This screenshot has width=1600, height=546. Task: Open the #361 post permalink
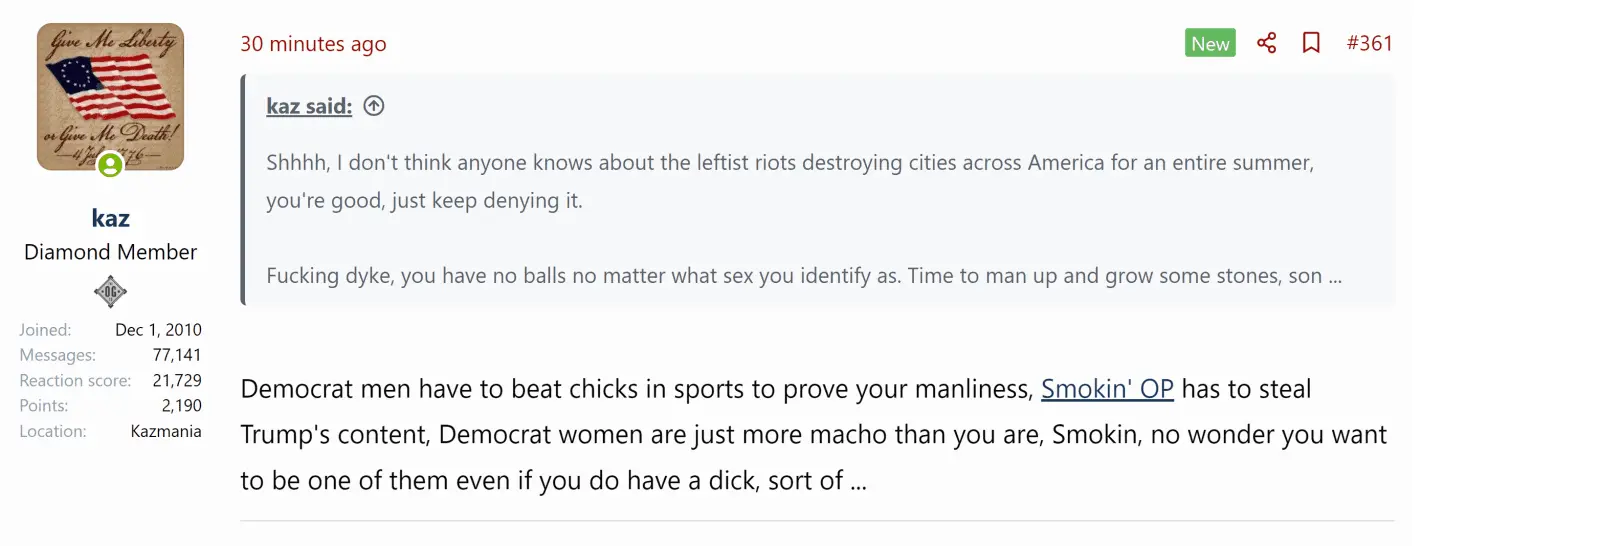(x=1369, y=43)
